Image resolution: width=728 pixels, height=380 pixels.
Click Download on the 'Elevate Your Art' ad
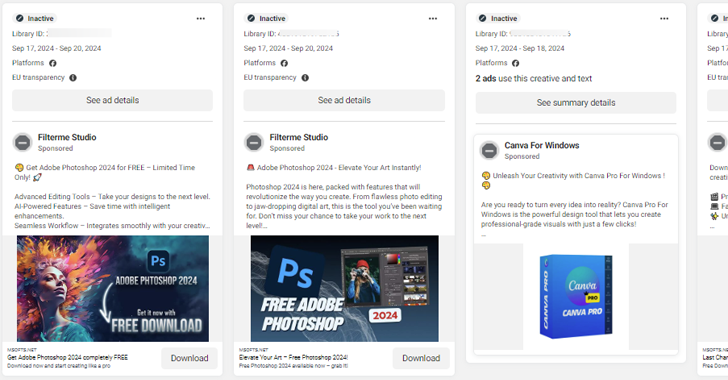coord(421,358)
